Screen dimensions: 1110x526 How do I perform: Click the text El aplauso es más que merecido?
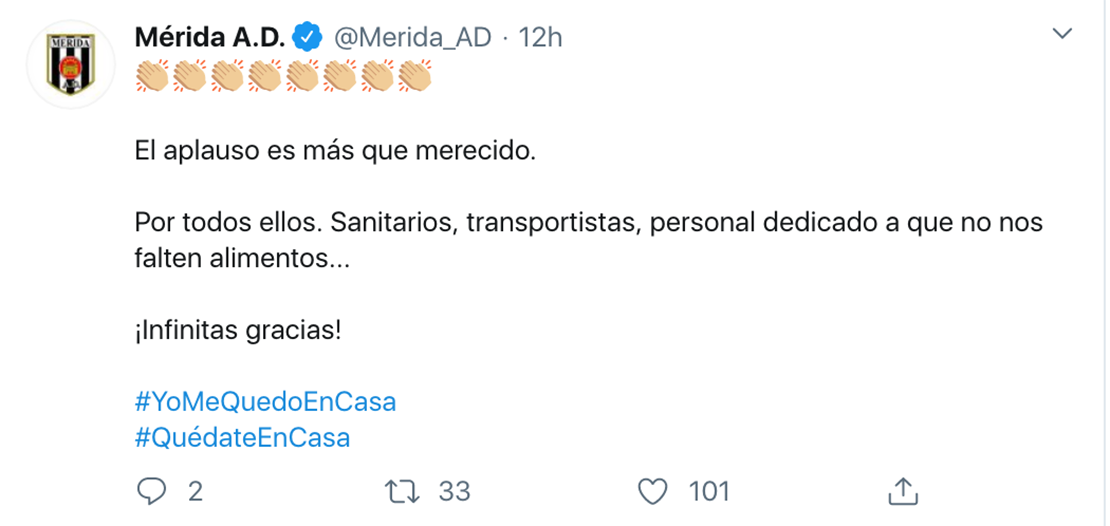(332, 152)
